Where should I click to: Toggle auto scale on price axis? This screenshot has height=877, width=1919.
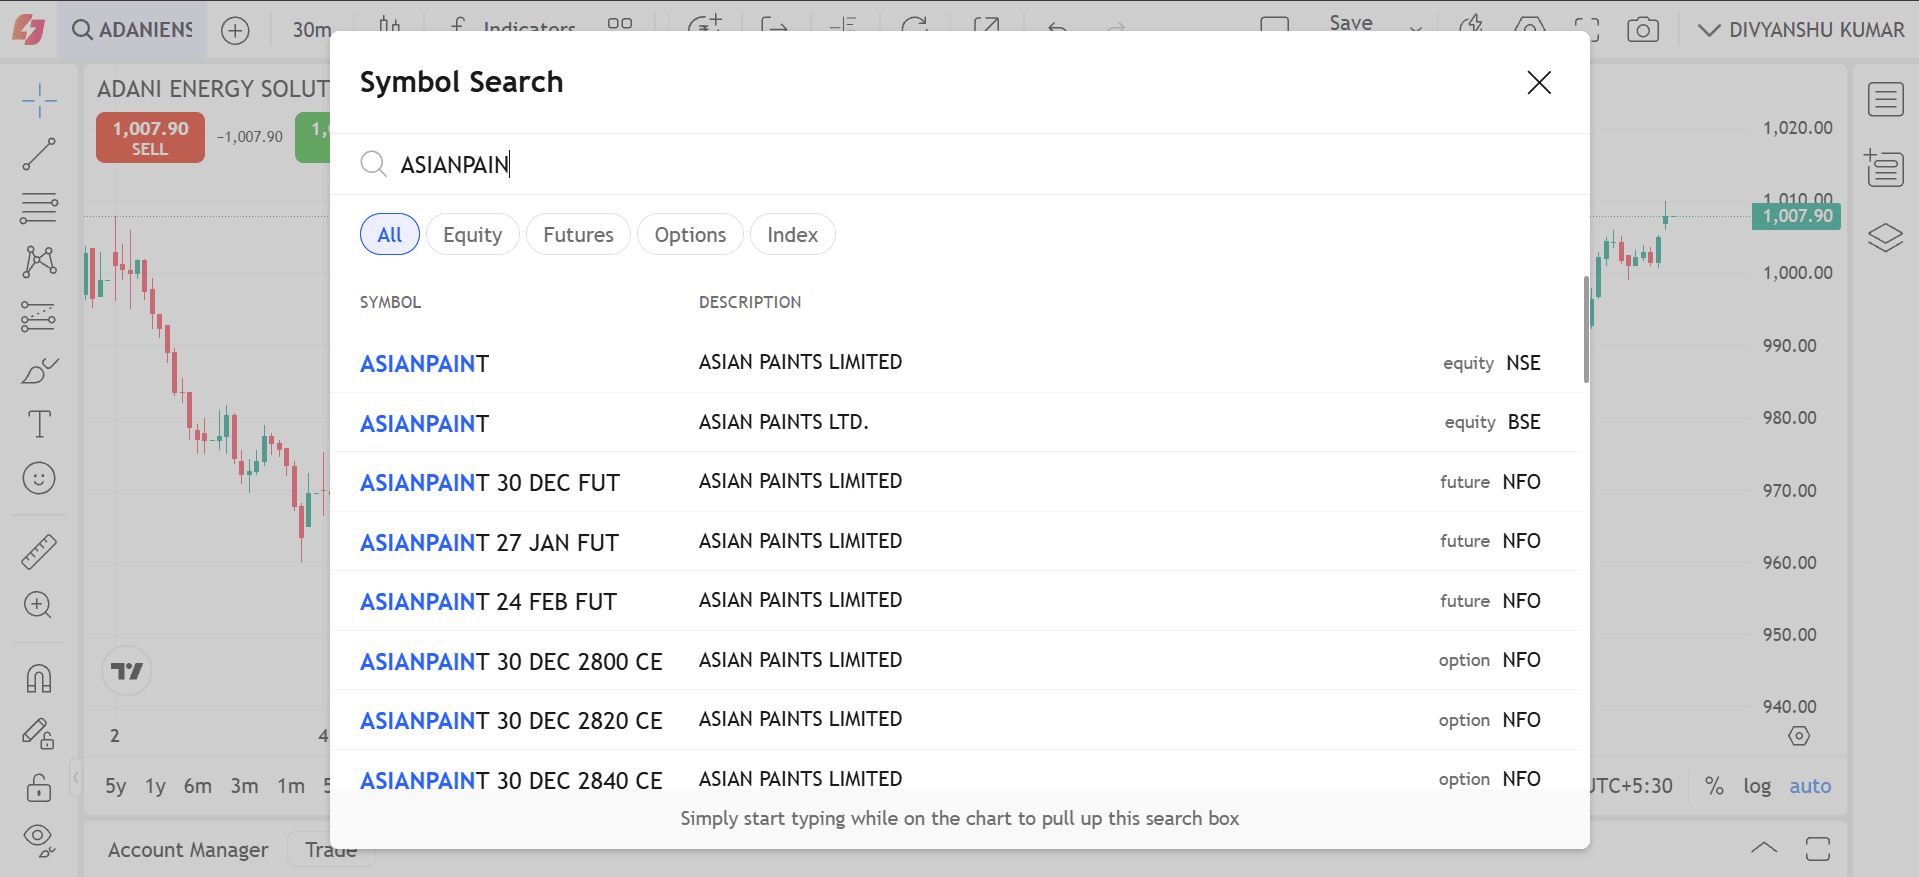pyautogui.click(x=1810, y=786)
